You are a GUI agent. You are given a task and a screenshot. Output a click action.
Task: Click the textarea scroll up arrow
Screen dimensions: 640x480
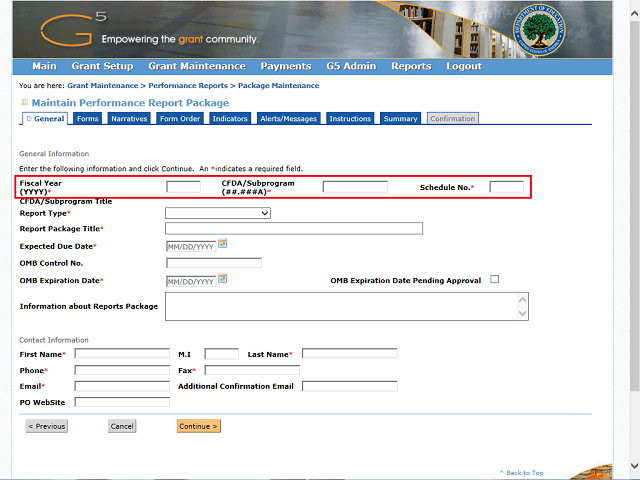(522, 300)
